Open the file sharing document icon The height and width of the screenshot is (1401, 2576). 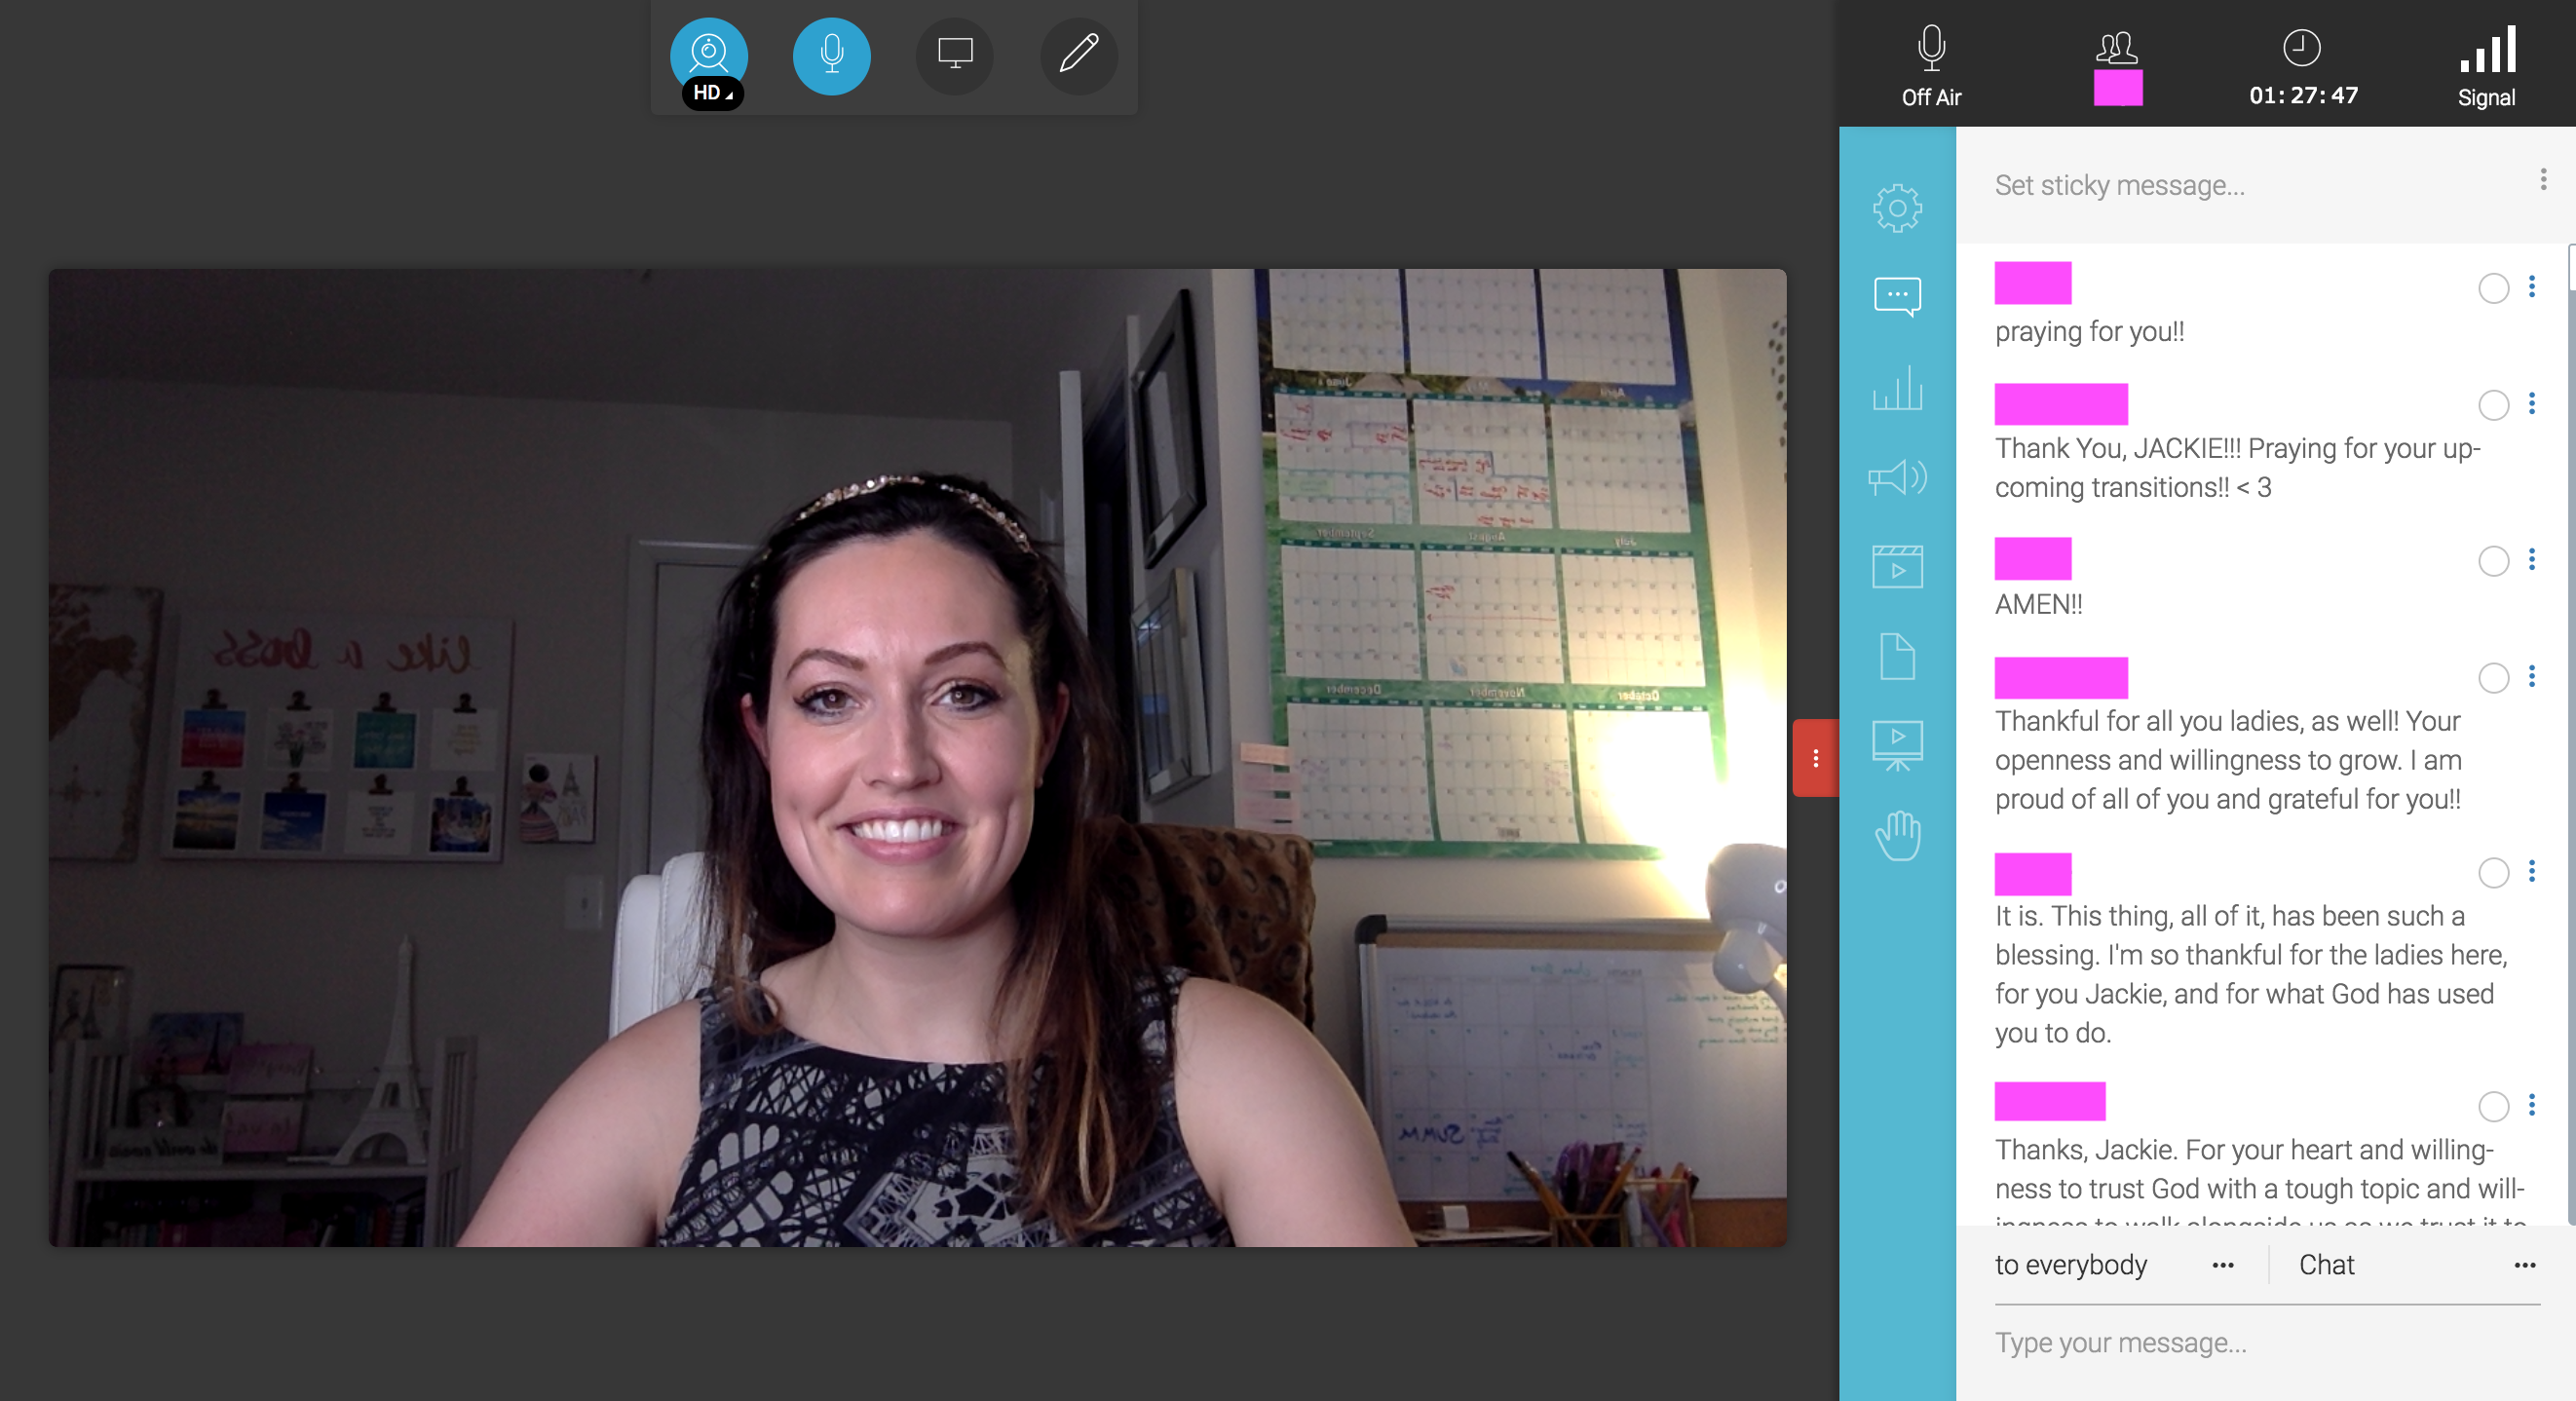pyautogui.click(x=1896, y=657)
